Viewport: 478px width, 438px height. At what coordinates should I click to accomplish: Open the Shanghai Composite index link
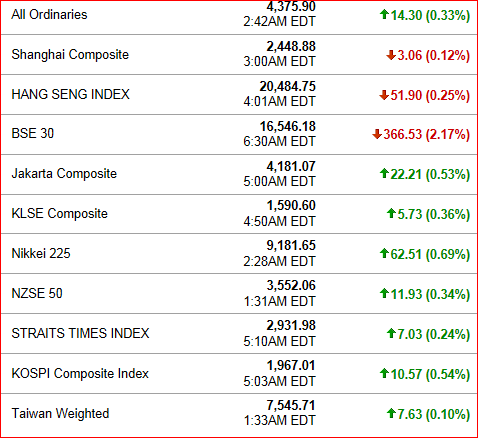70,54
